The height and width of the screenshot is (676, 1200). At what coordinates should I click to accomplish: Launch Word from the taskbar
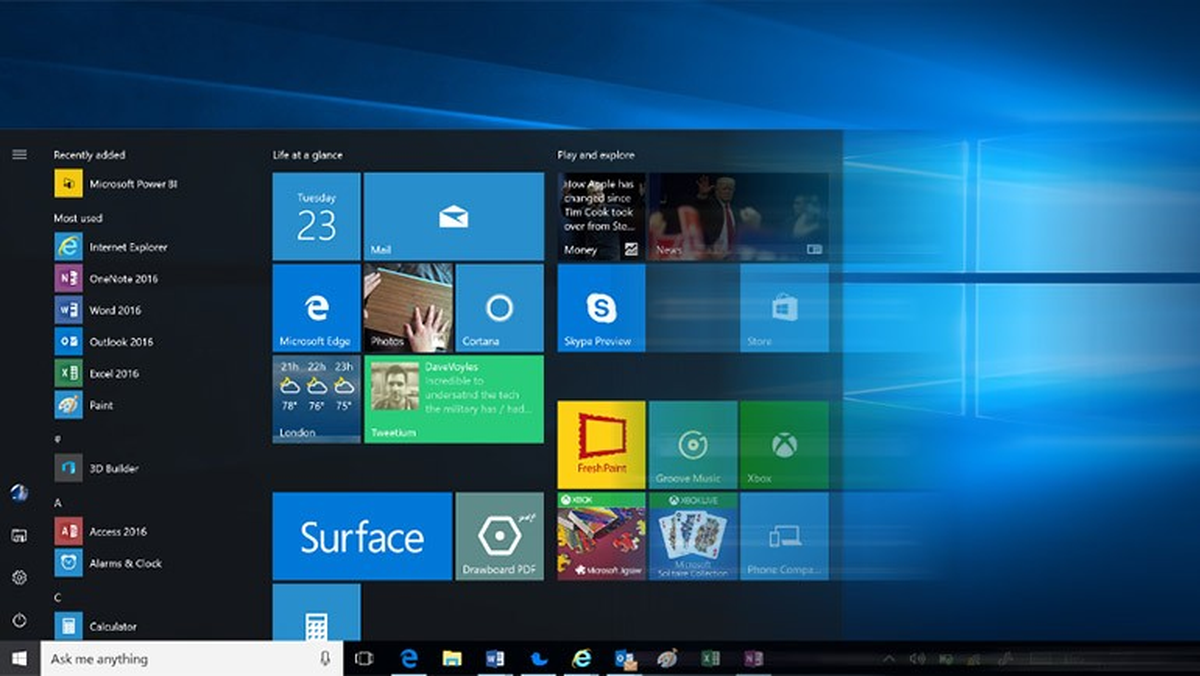point(494,659)
